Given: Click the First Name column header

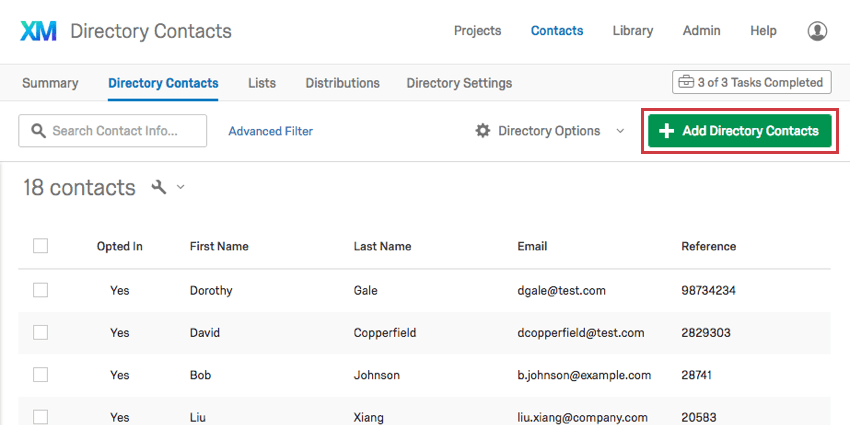Looking at the screenshot, I should tap(219, 246).
